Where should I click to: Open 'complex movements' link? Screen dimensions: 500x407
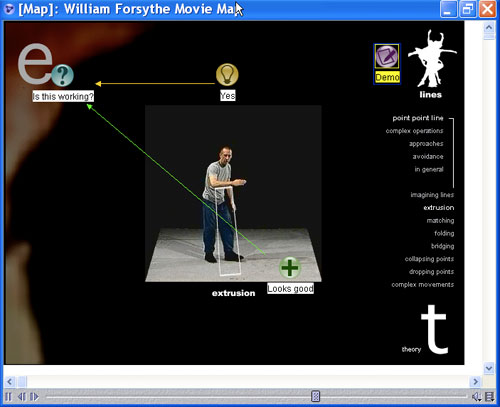point(423,285)
